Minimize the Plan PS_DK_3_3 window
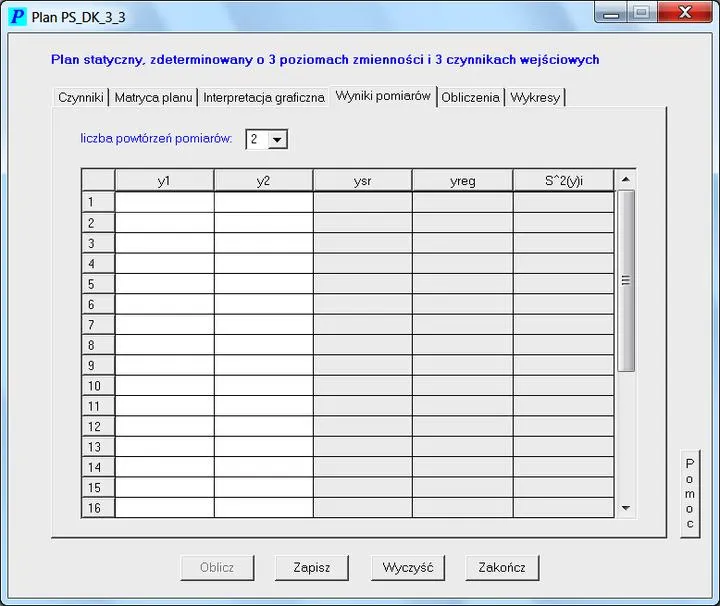This screenshot has height=606, width=720. point(611,13)
